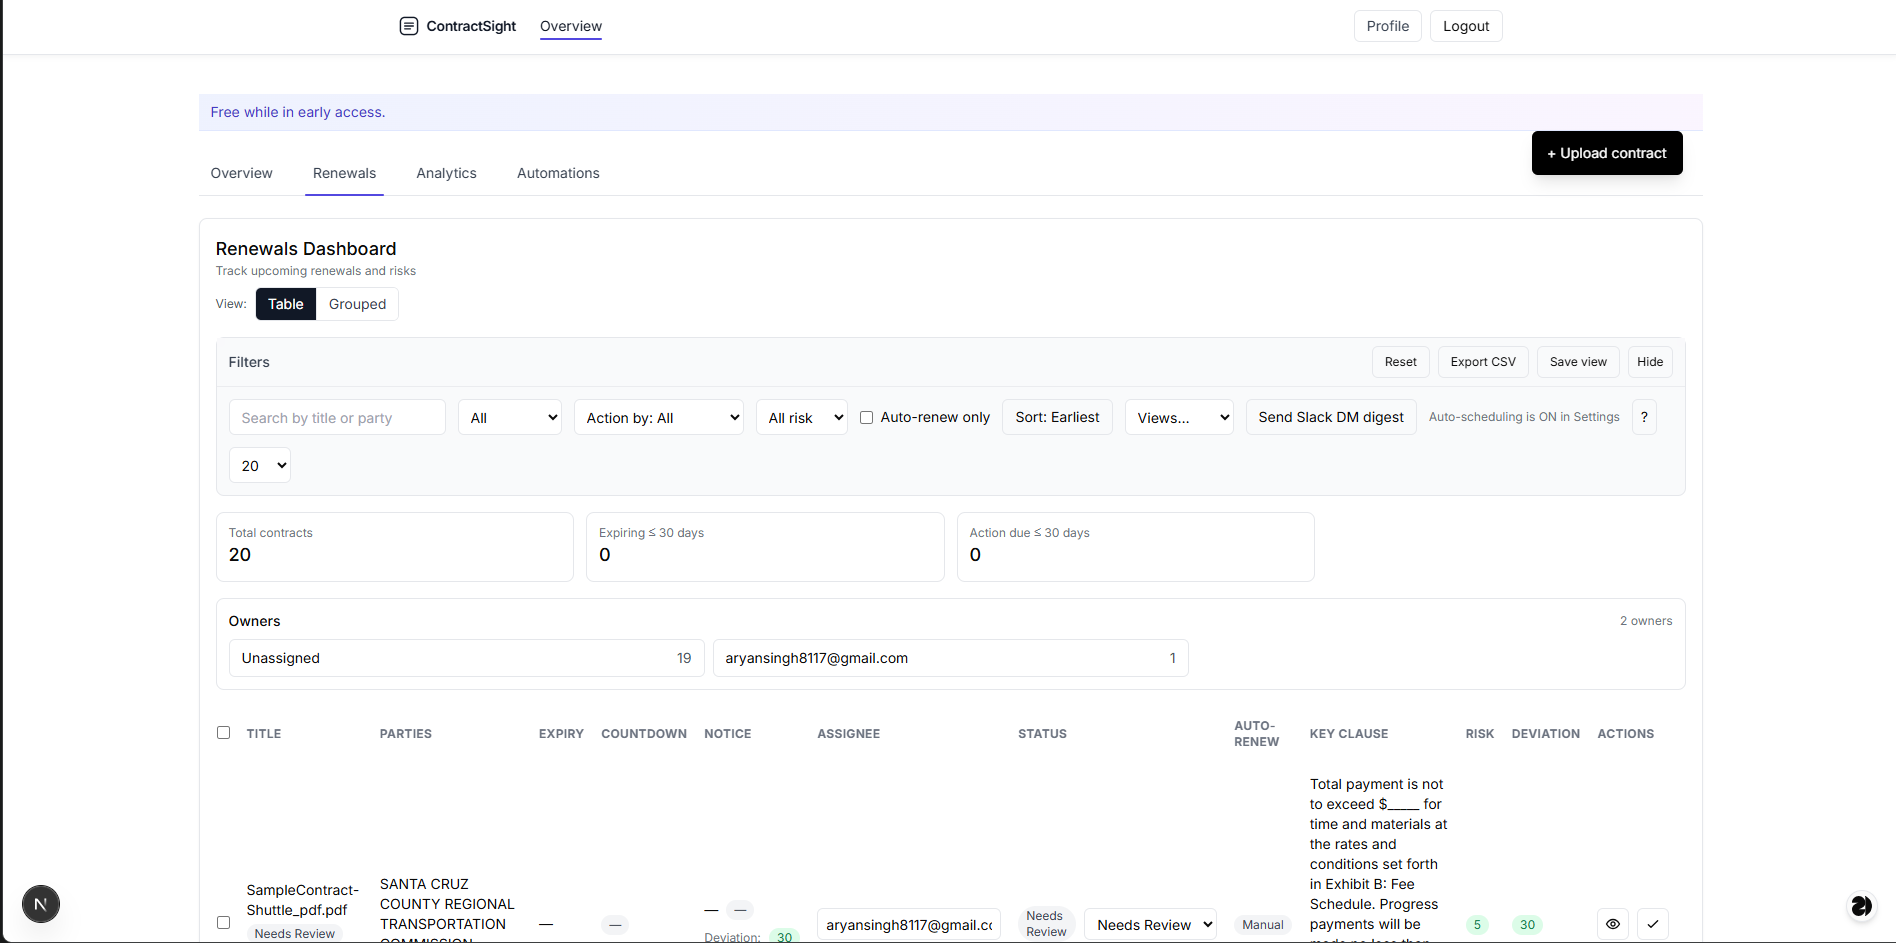Click the Upload contract button

coord(1606,153)
